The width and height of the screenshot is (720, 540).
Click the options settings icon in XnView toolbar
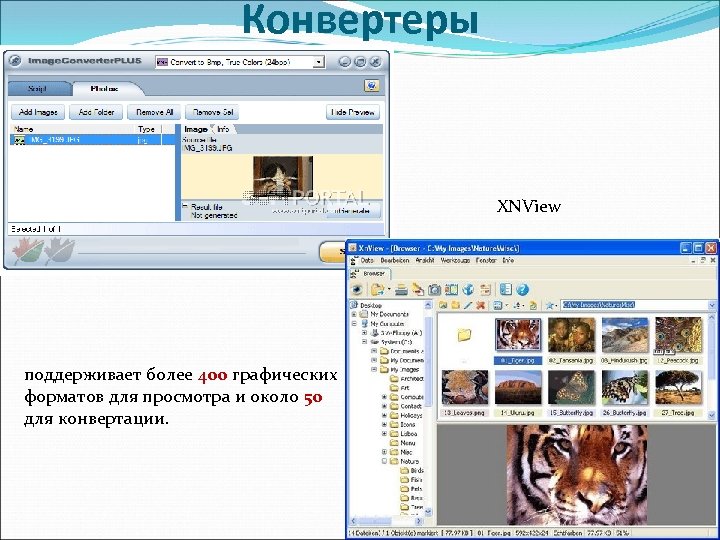[485, 290]
